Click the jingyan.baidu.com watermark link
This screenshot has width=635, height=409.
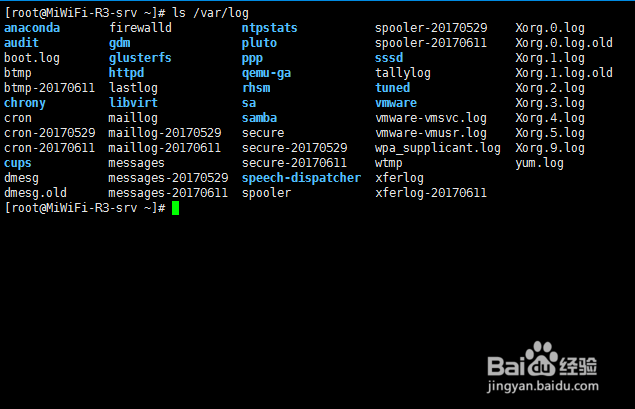(x=543, y=386)
